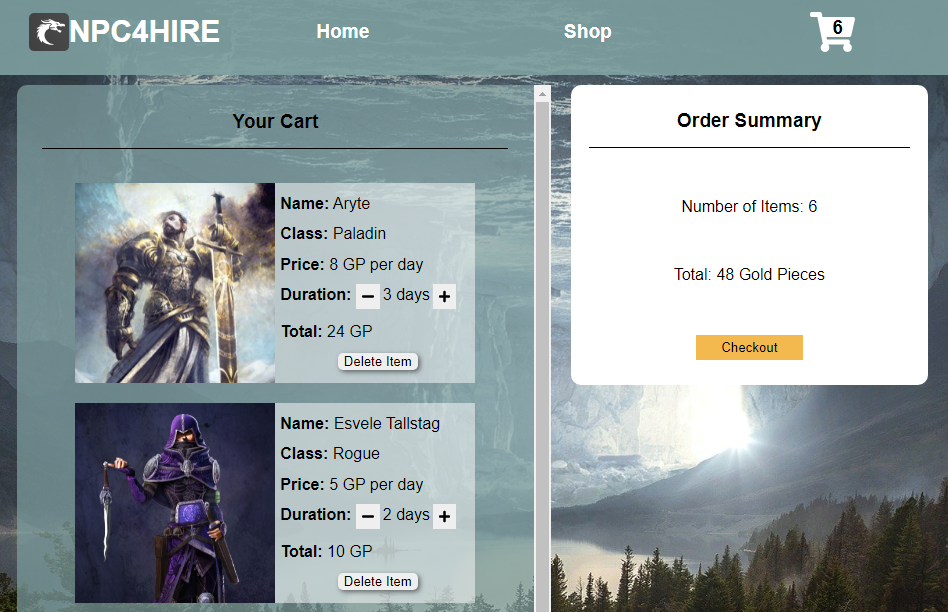Increase Aryte's duration with plus button
This screenshot has width=948, height=612.
pos(444,296)
